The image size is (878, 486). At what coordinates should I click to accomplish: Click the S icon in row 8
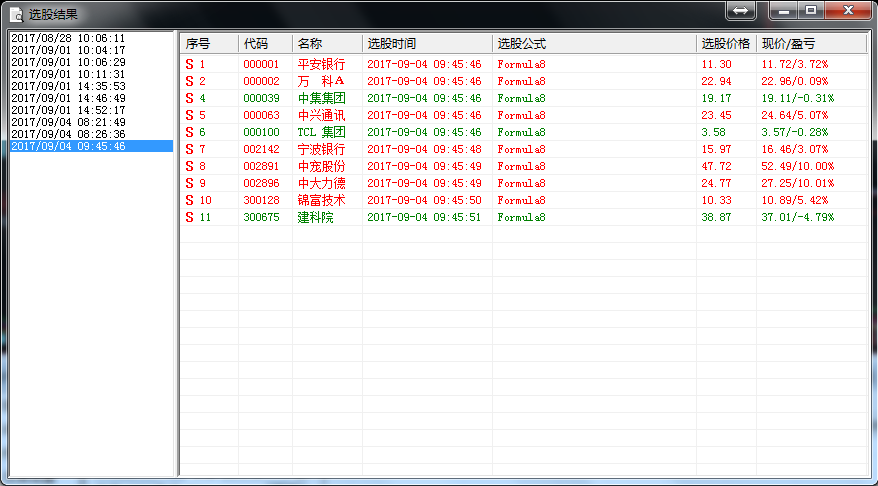[189, 166]
